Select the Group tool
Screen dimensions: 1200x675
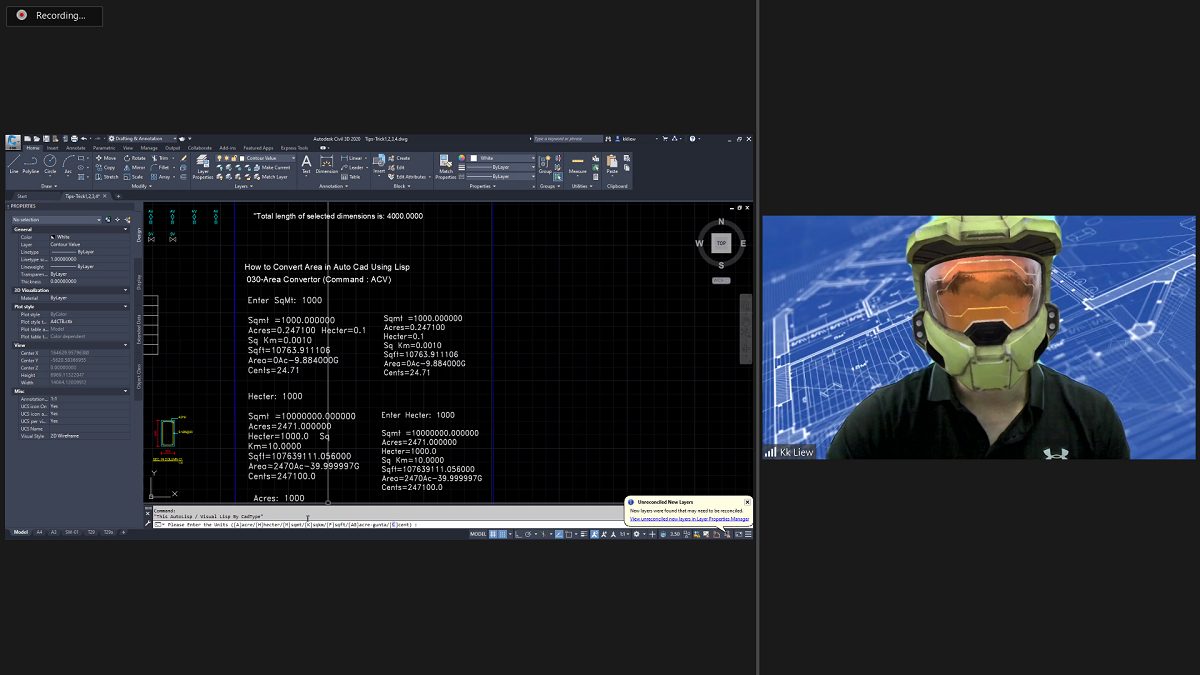pos(545,164)
